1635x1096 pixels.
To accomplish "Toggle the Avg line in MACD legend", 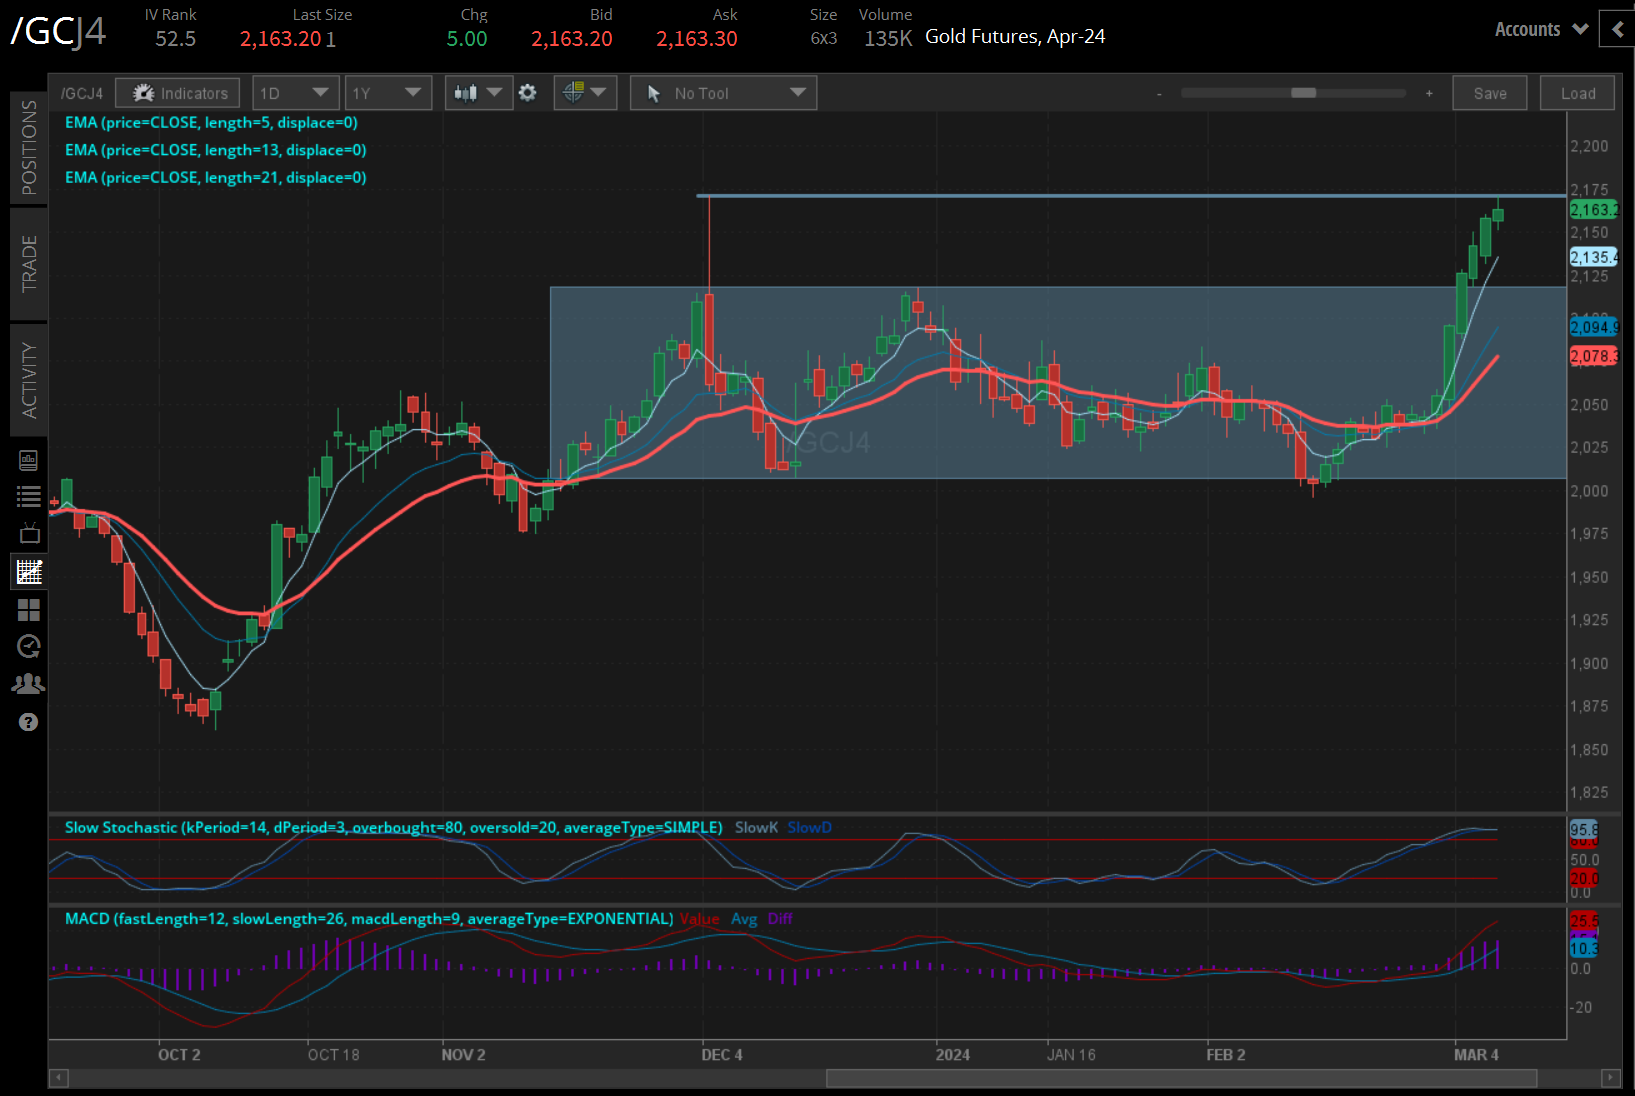I will tap(744, 918).
